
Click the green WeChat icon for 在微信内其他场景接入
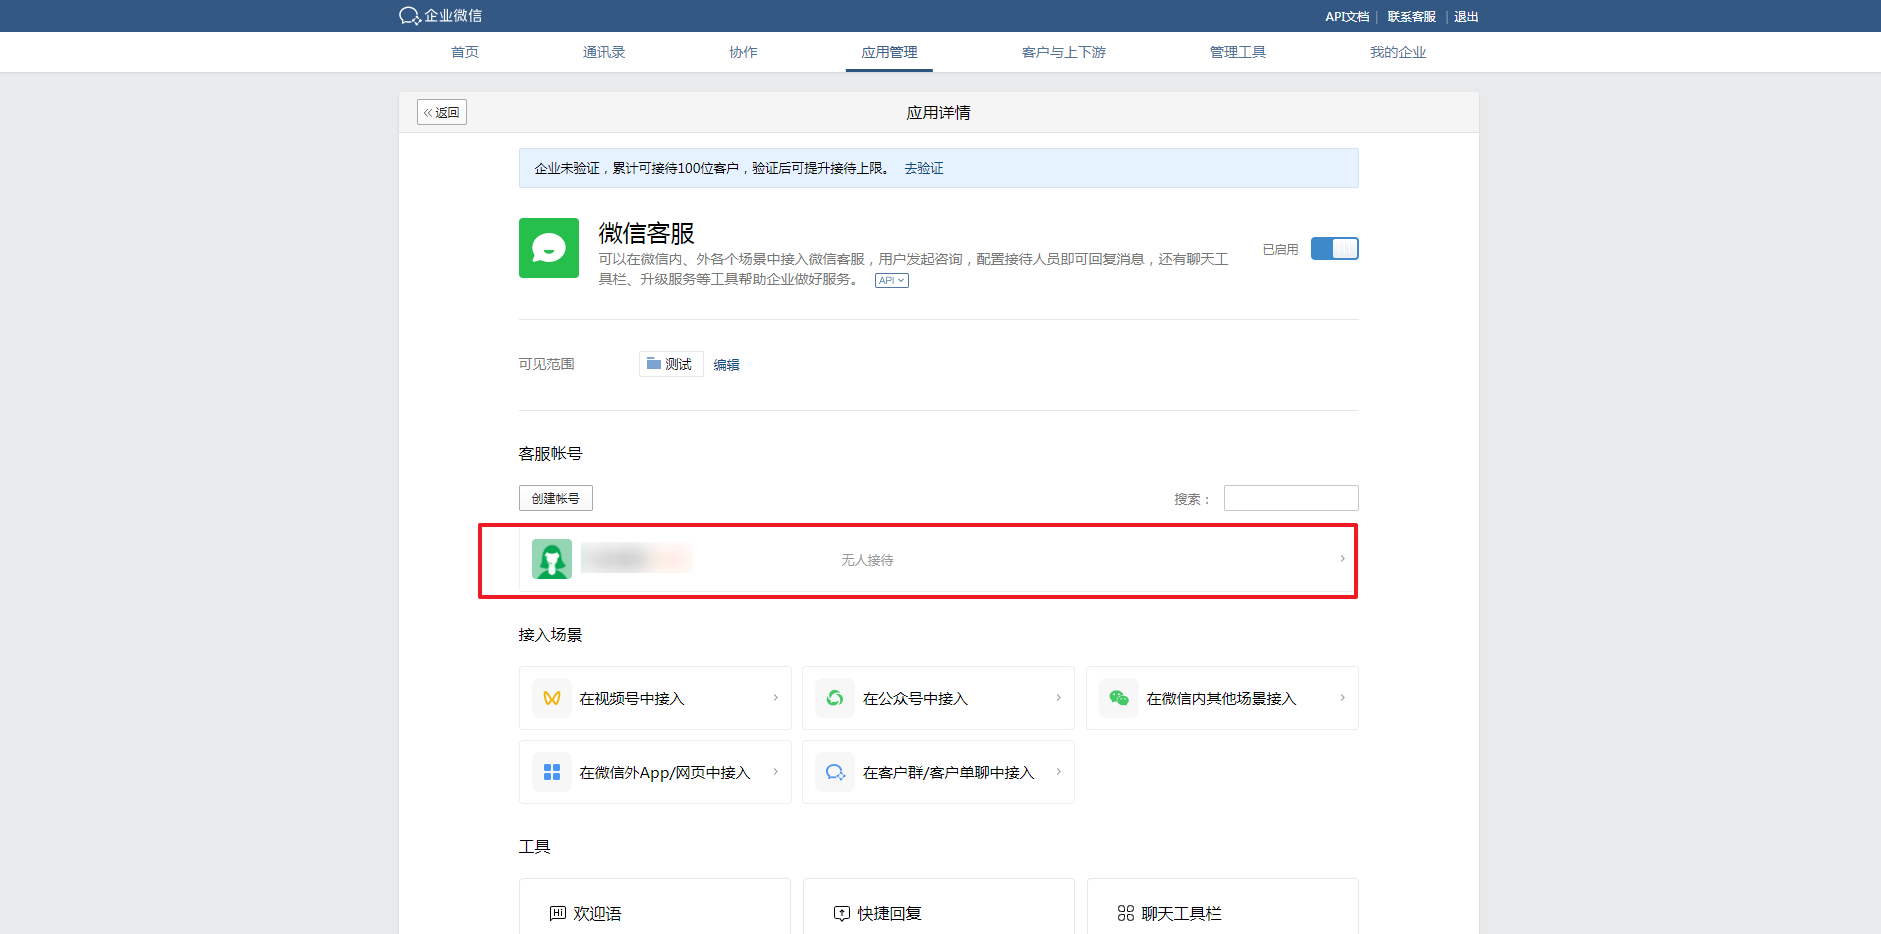point(1119,698)
